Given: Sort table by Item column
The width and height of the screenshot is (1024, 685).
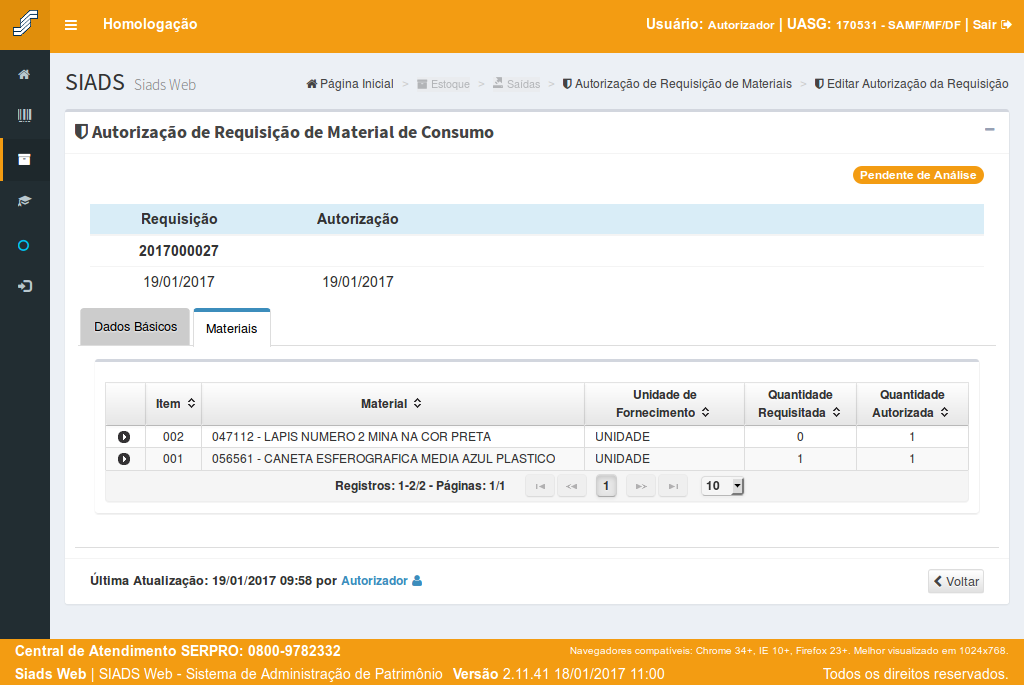Looking at the screenshot, I should click(174, 404).
